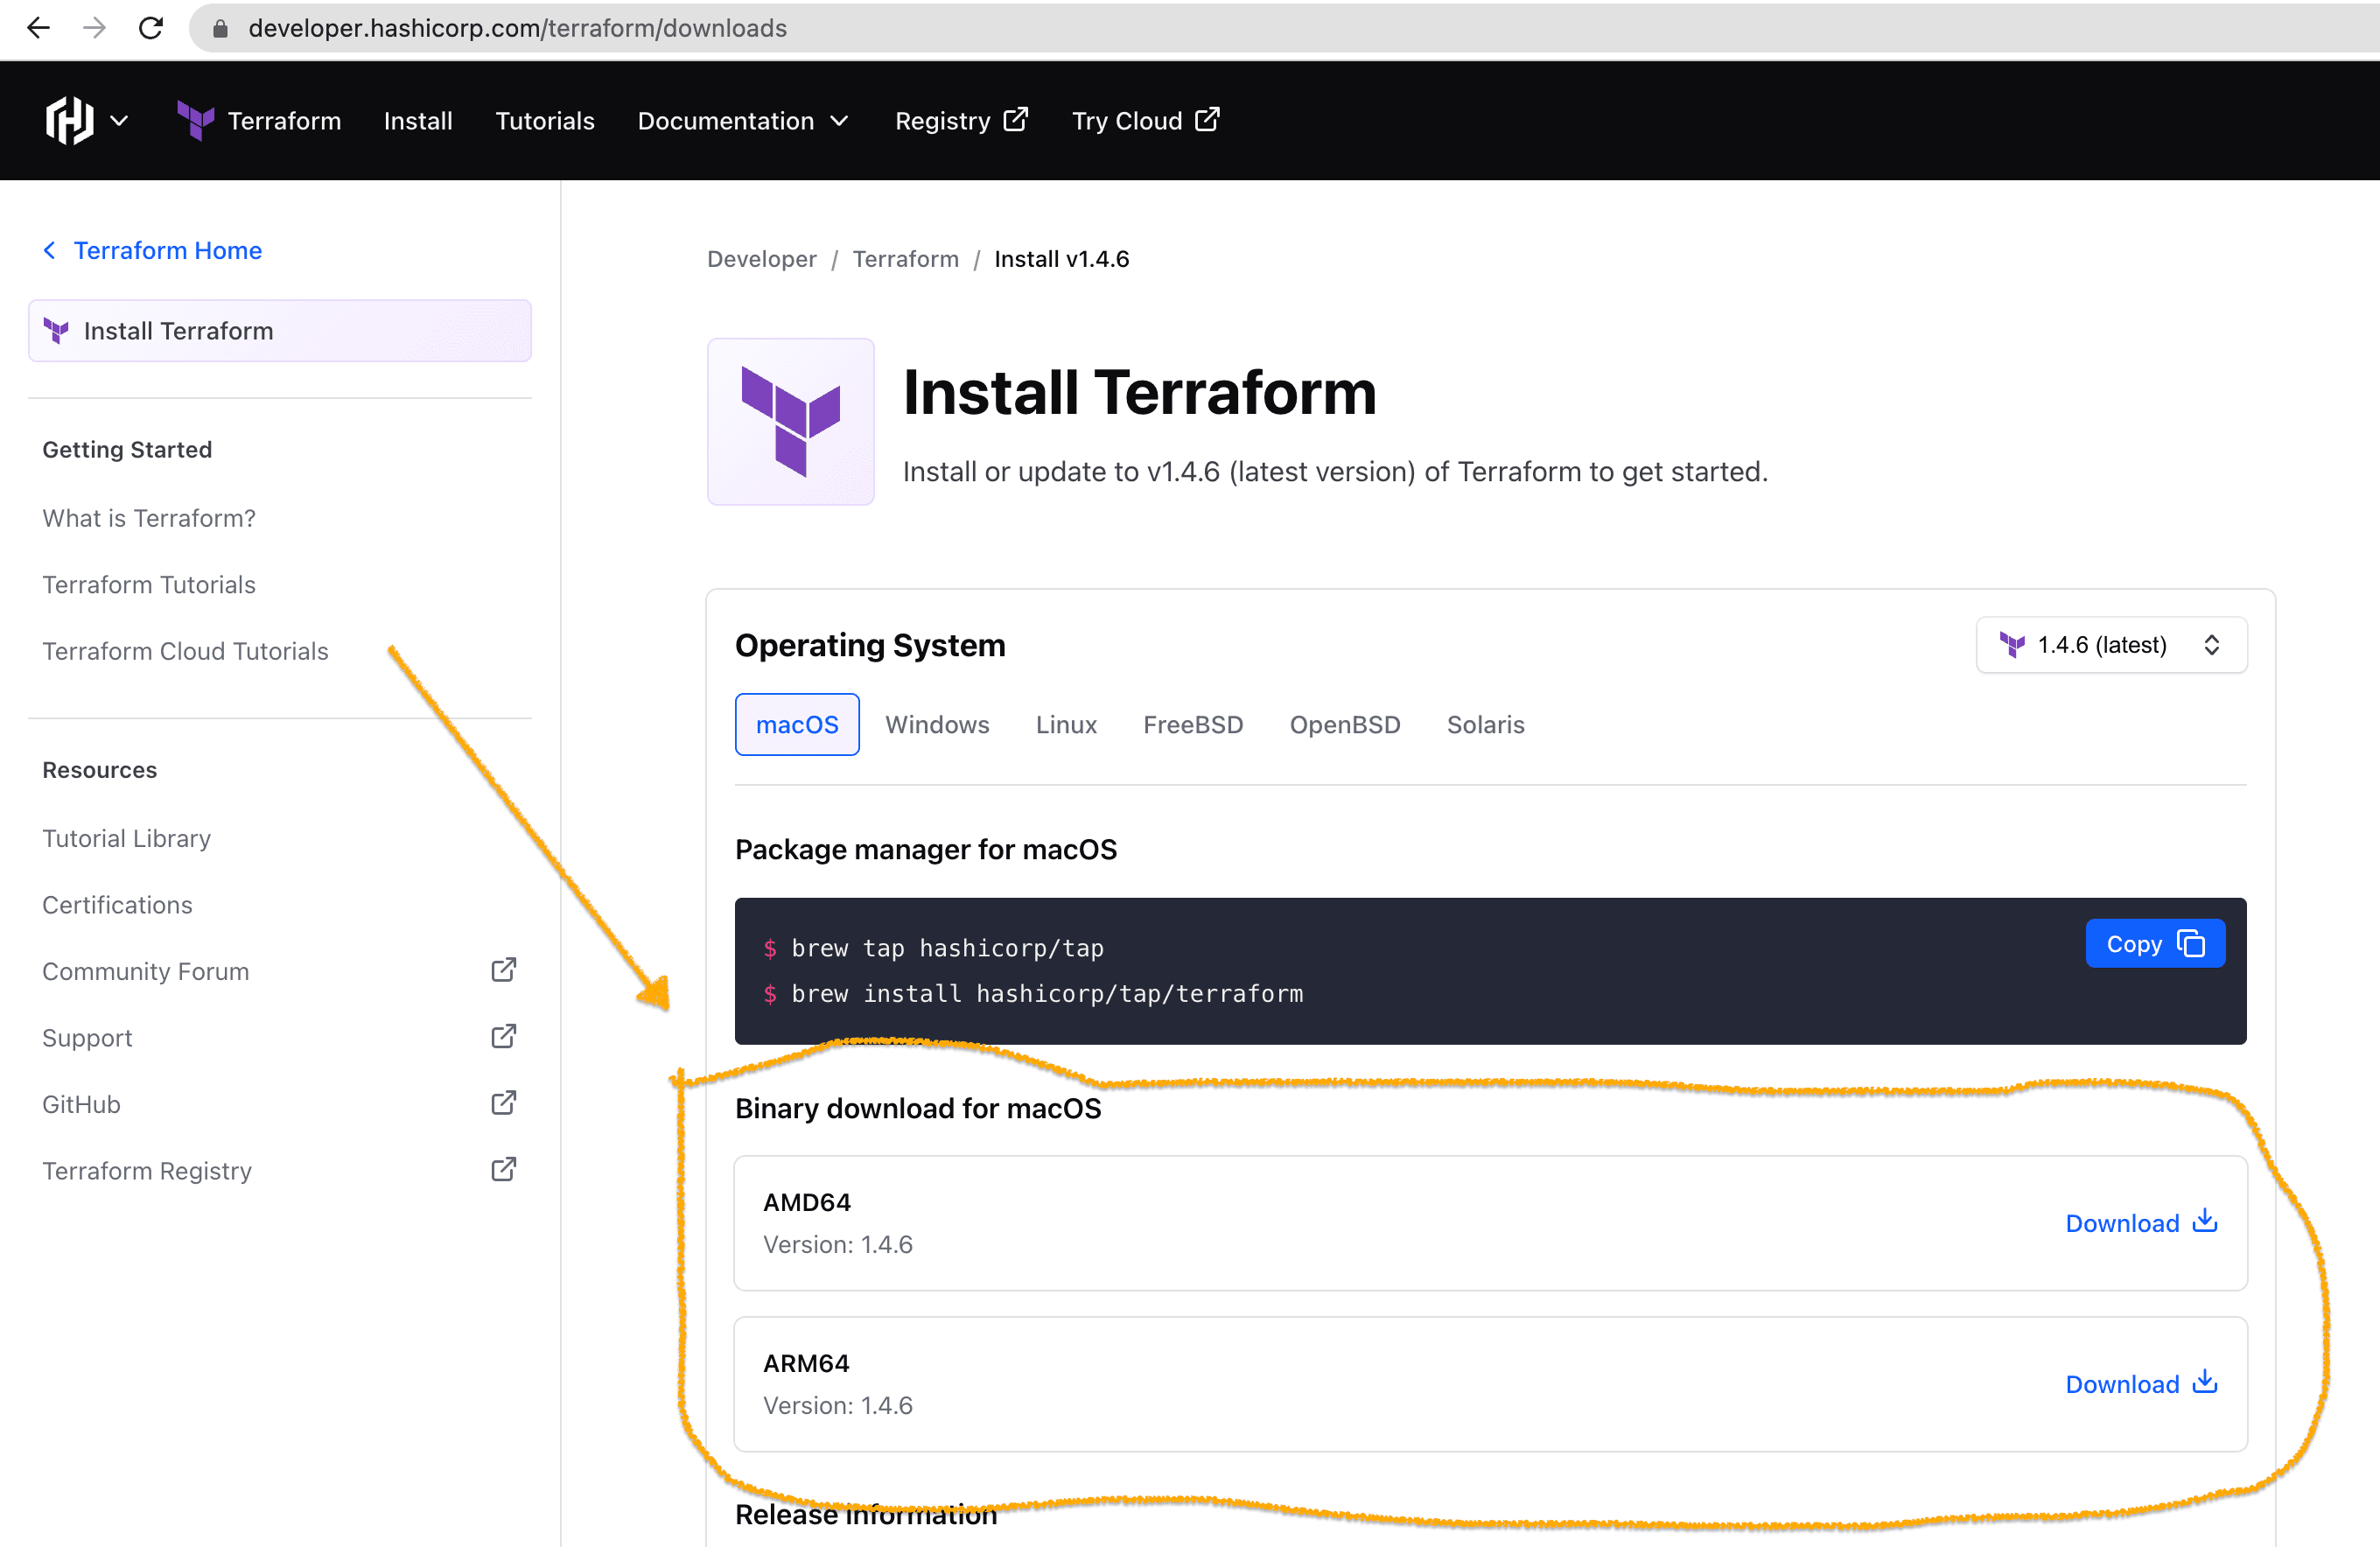Click the browser forward arrow

tap(94, 28)
